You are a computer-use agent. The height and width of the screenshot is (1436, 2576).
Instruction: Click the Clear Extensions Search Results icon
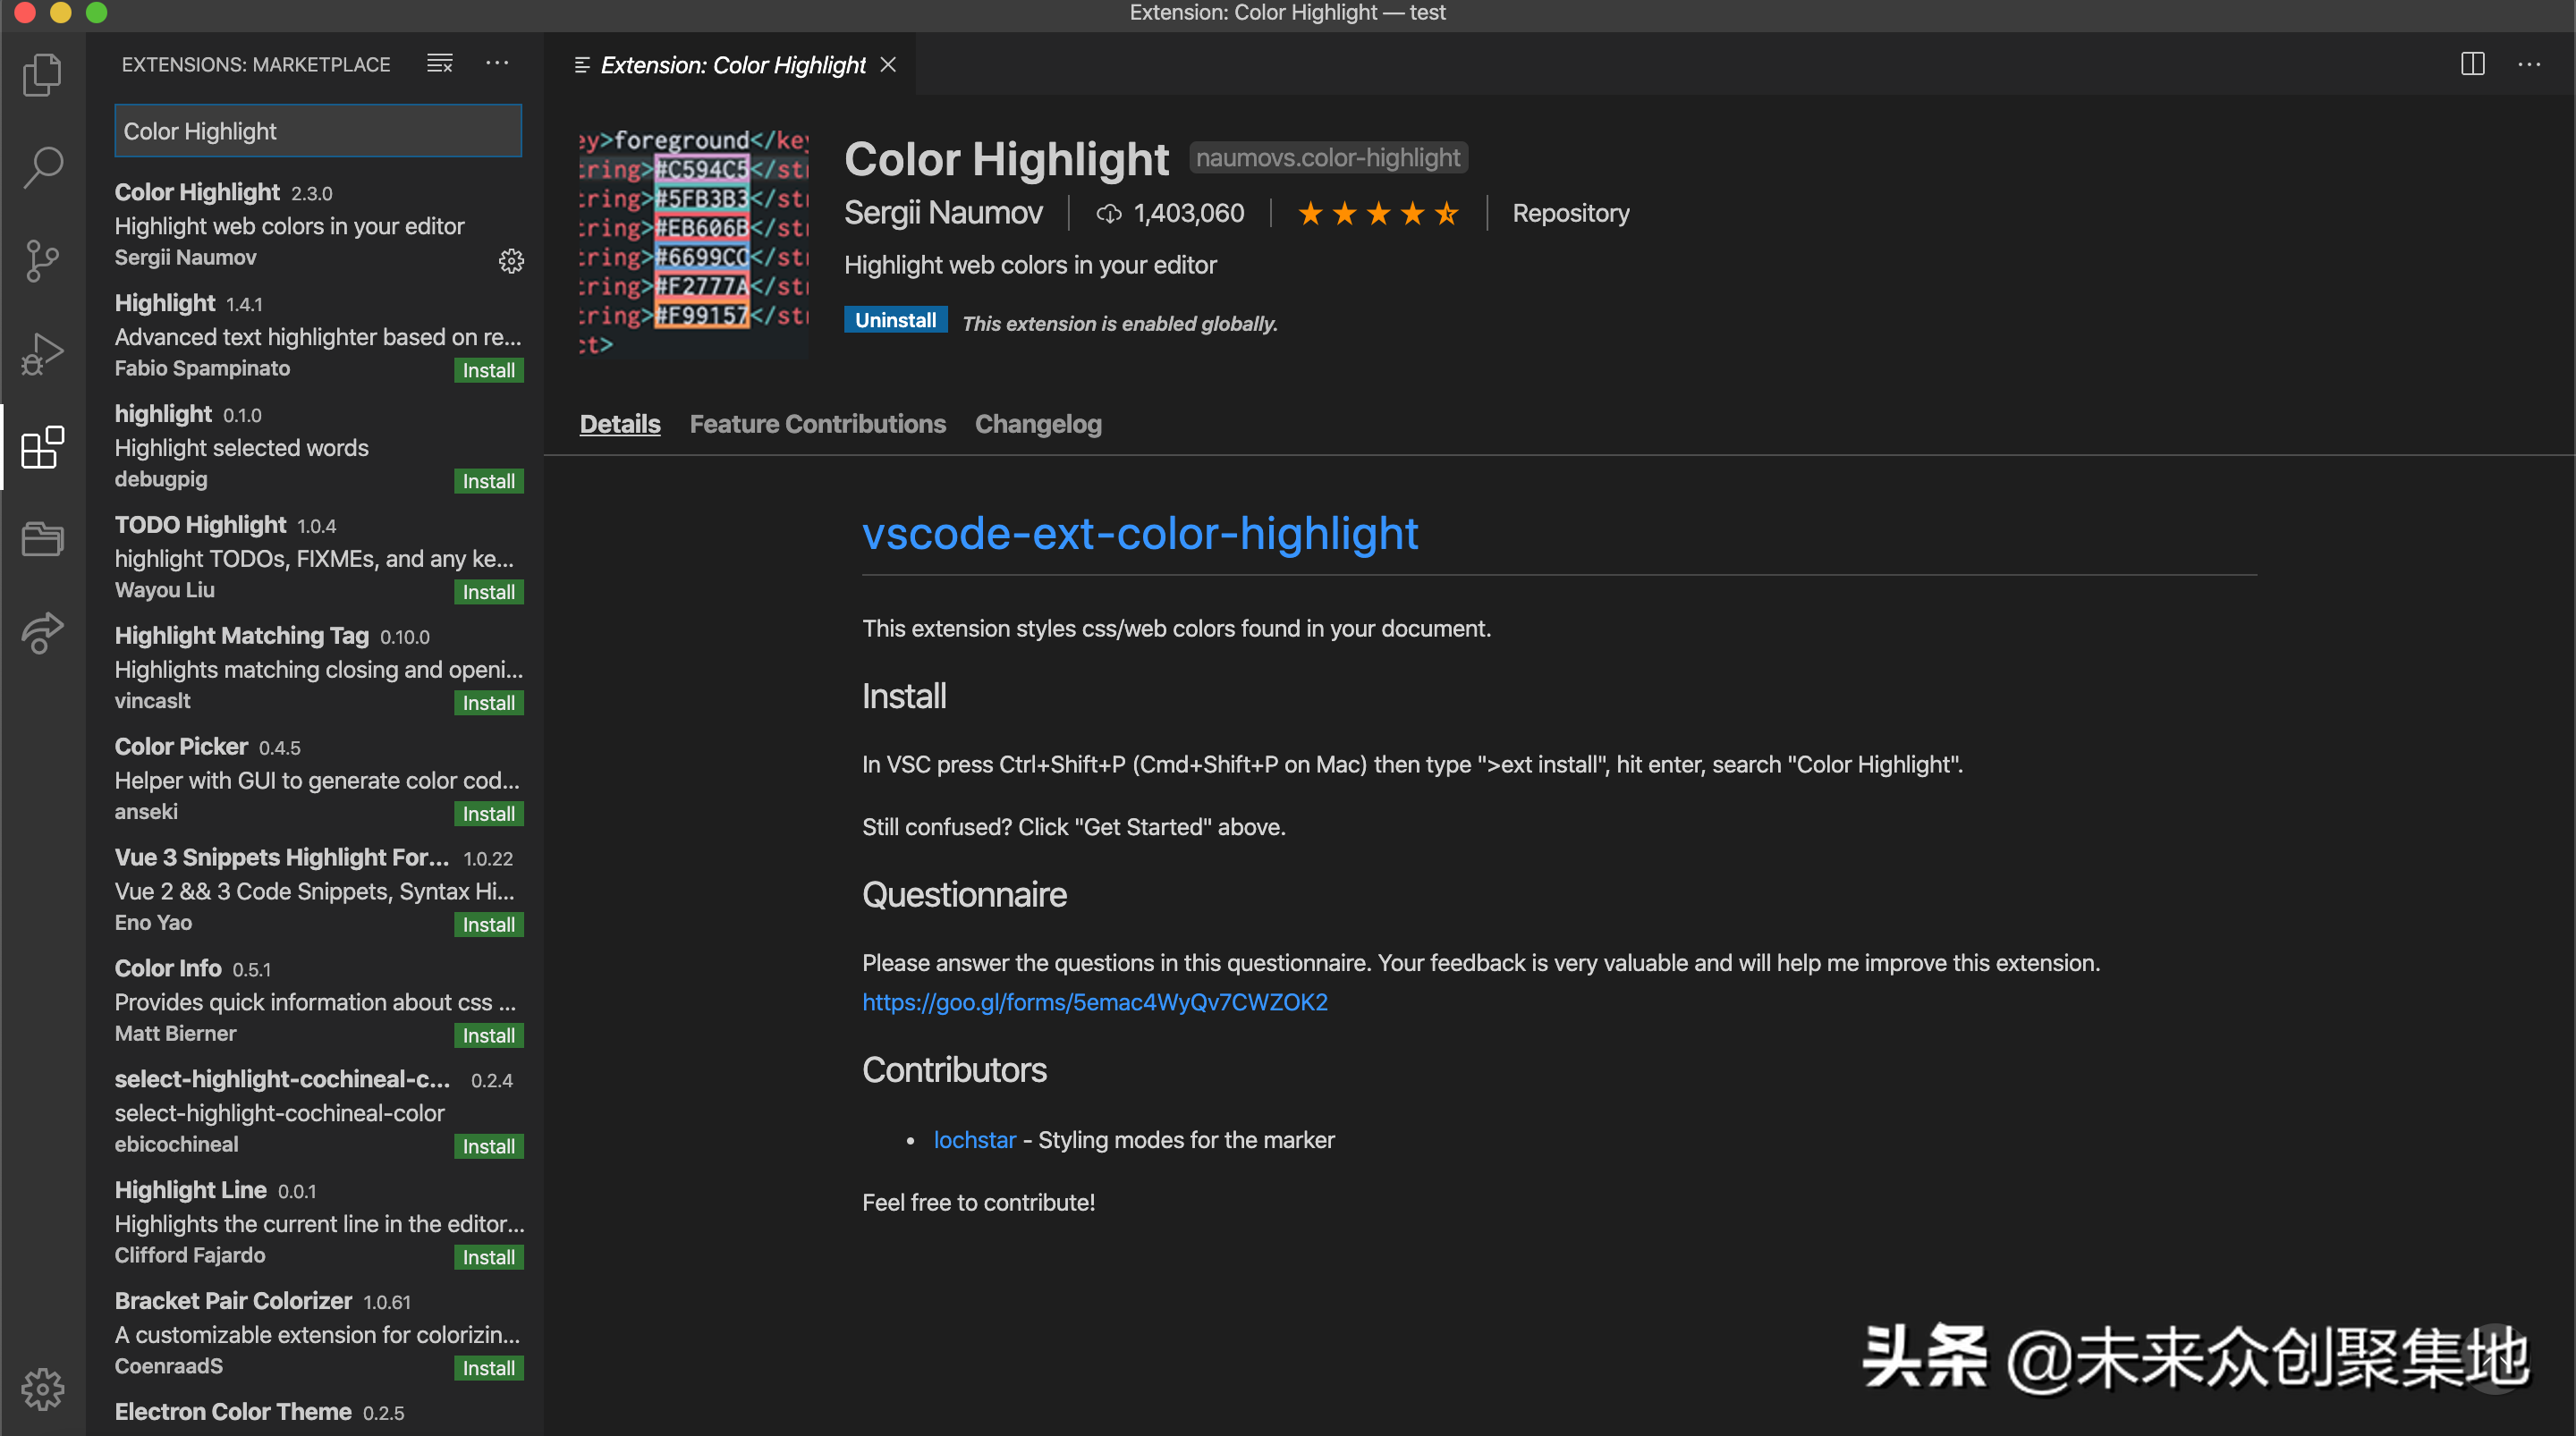pos(440,64)
